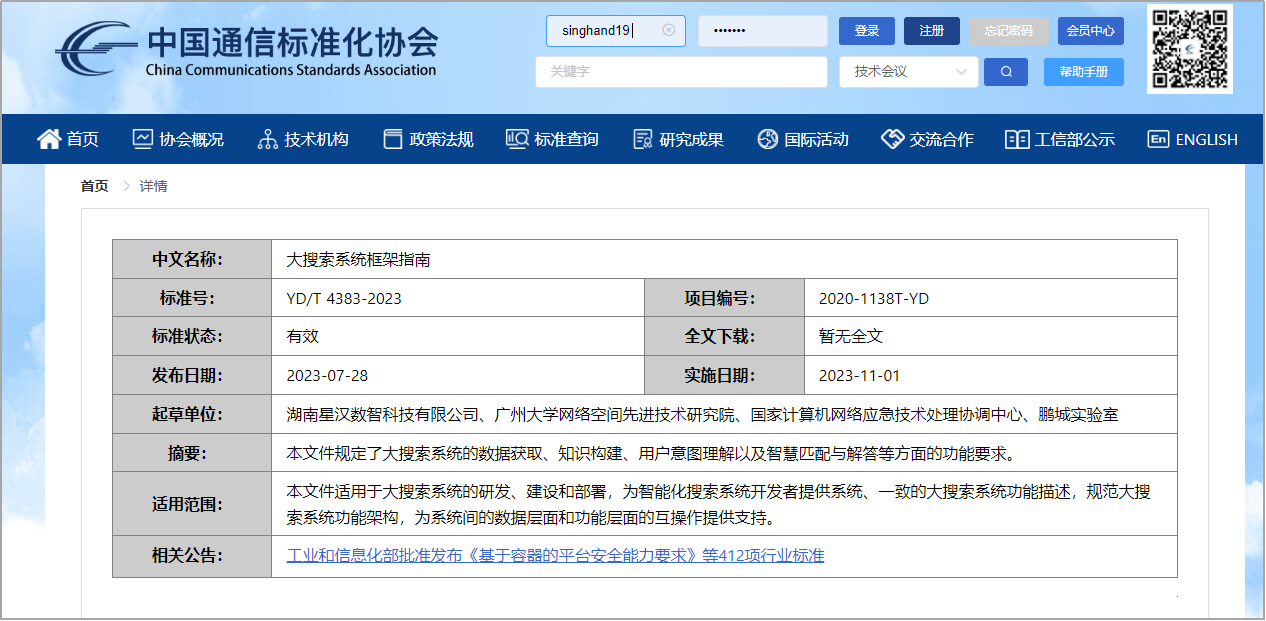Open the 帮助手册 help manual
The height and width of the screenshot is (621, 1266).
(1084, 72)
